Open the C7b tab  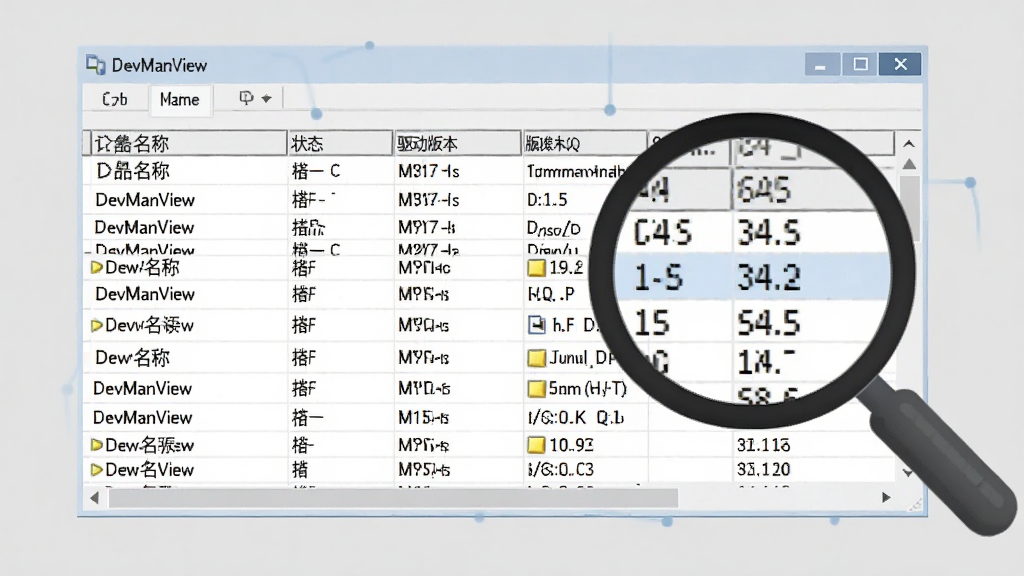pyautogui.click(x=115, y=99)
